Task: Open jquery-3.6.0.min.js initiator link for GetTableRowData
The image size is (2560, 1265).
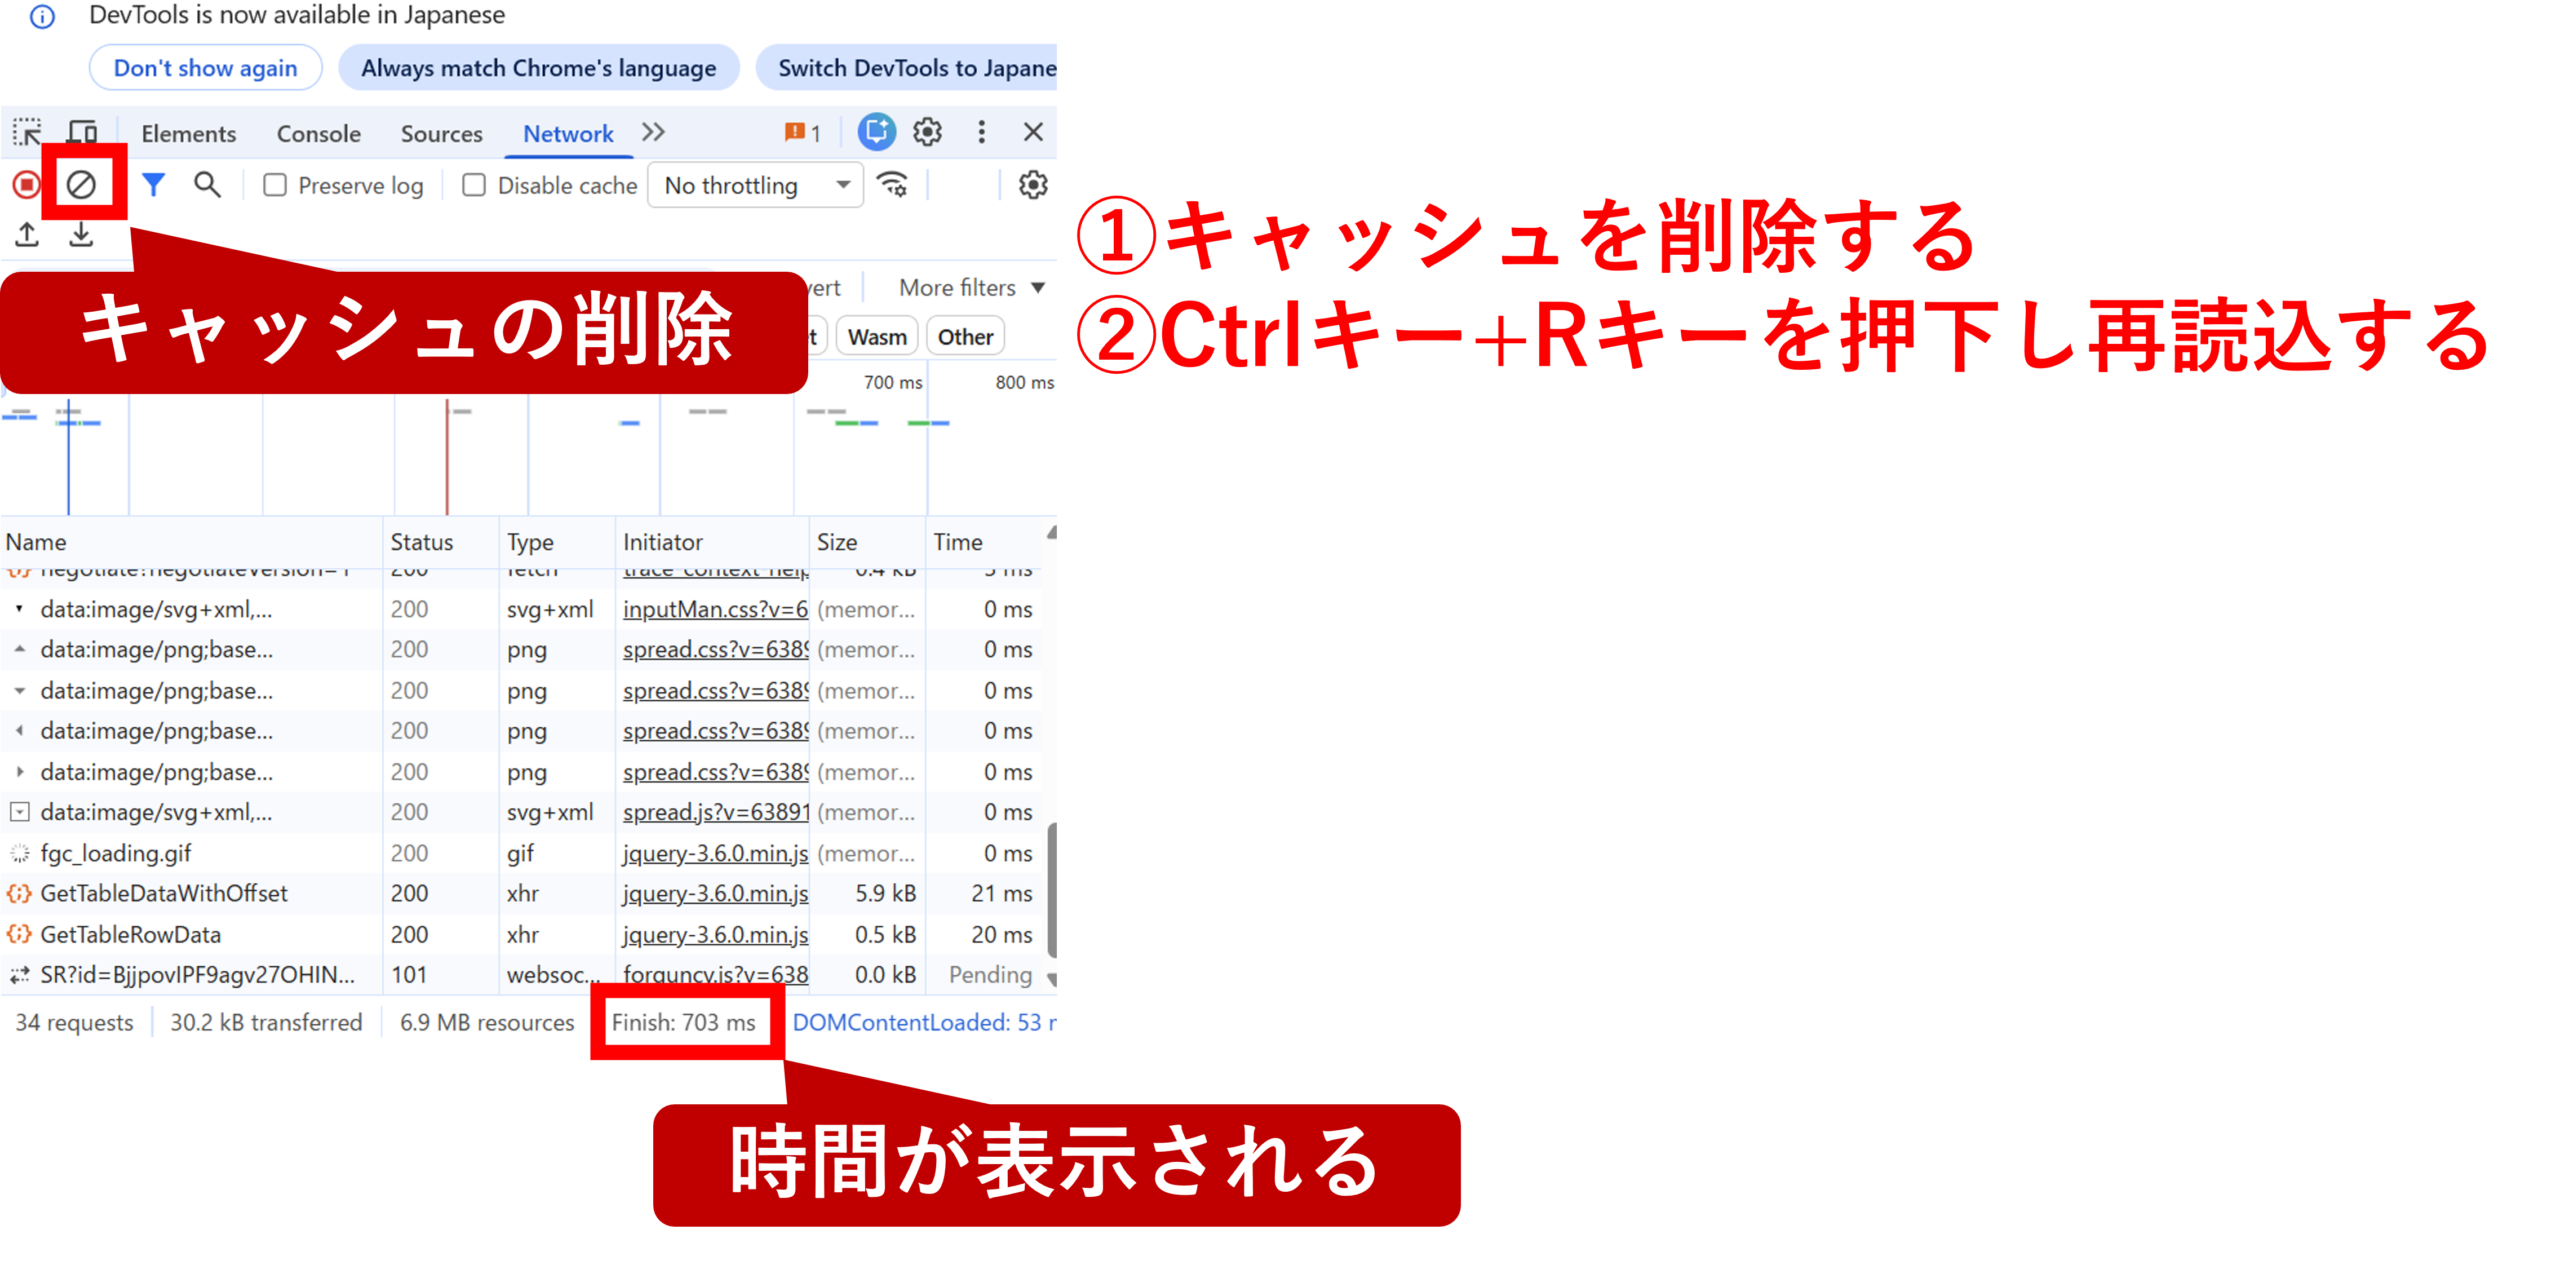Action: (x=714, y=934)
